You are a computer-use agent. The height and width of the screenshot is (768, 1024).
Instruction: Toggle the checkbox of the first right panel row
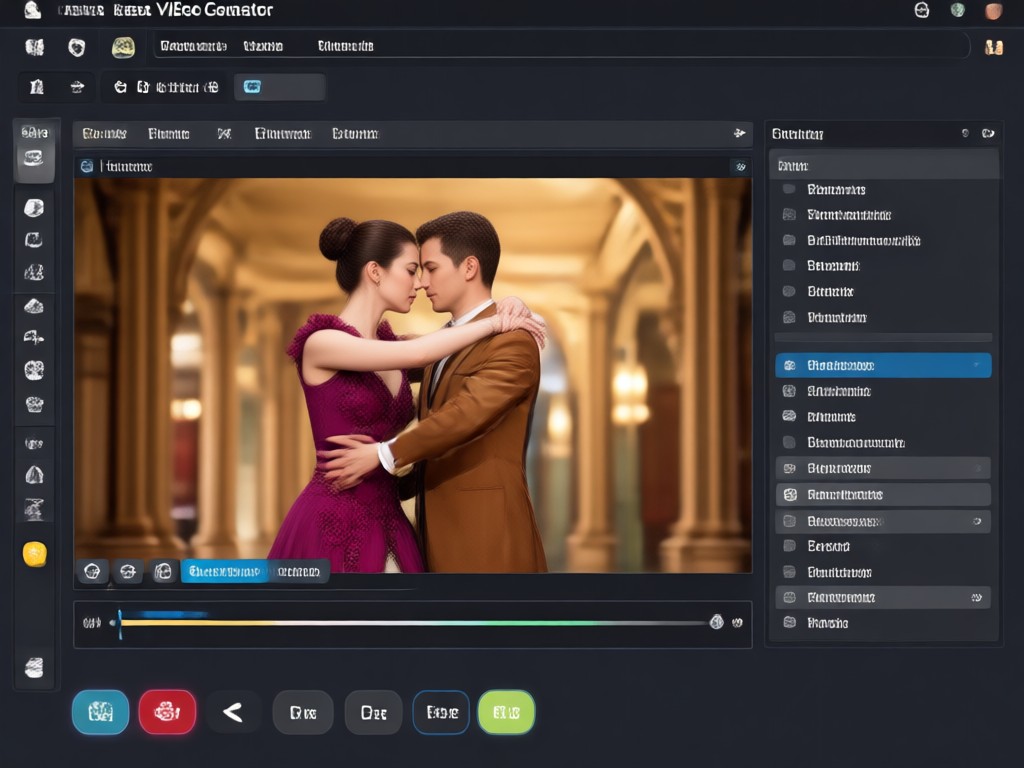click(789, 189)
